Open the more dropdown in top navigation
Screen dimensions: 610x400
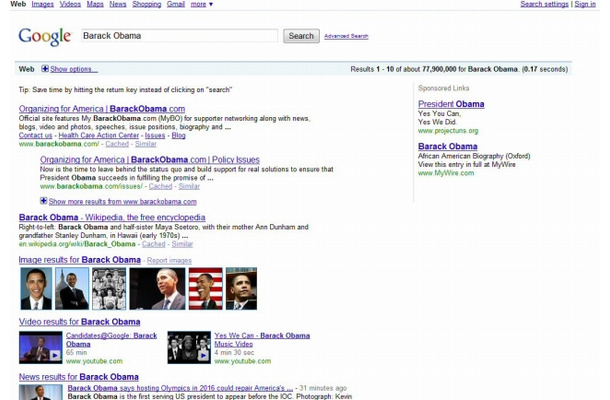coord(202,4)
